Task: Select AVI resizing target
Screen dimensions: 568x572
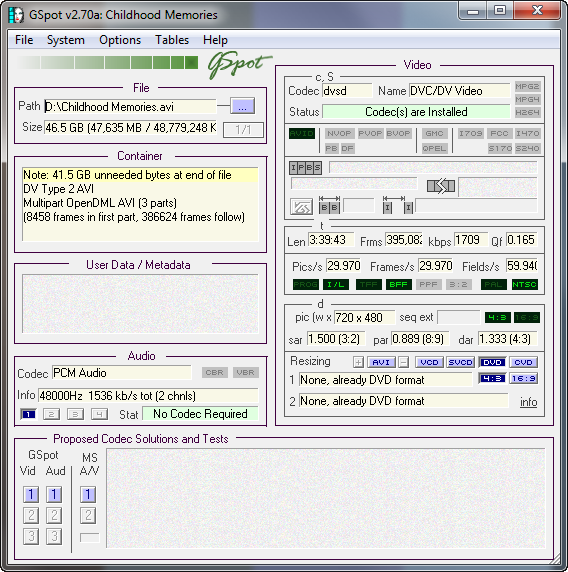Action: tap(381, 362)
